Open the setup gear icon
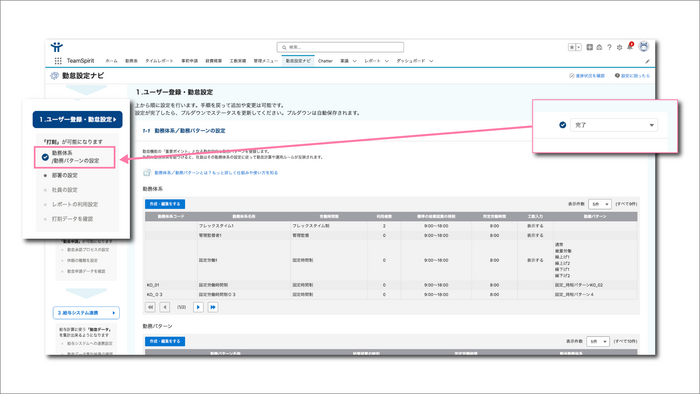The width and height of the screenshot is (700, 394). pos(619,47)
